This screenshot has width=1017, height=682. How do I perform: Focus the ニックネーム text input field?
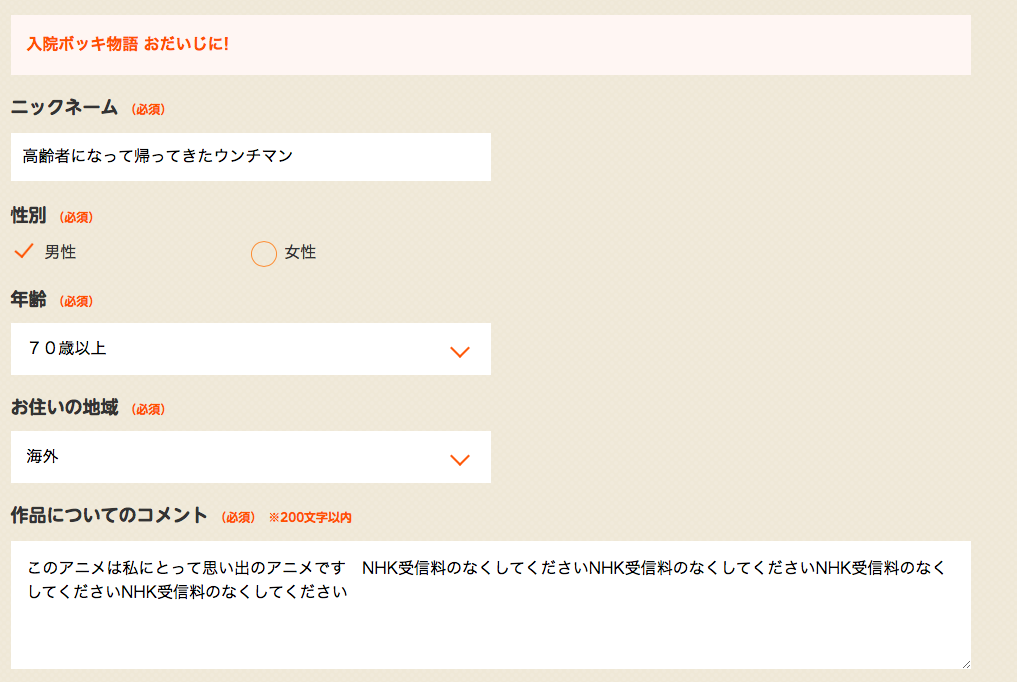(x=250, y=157)
